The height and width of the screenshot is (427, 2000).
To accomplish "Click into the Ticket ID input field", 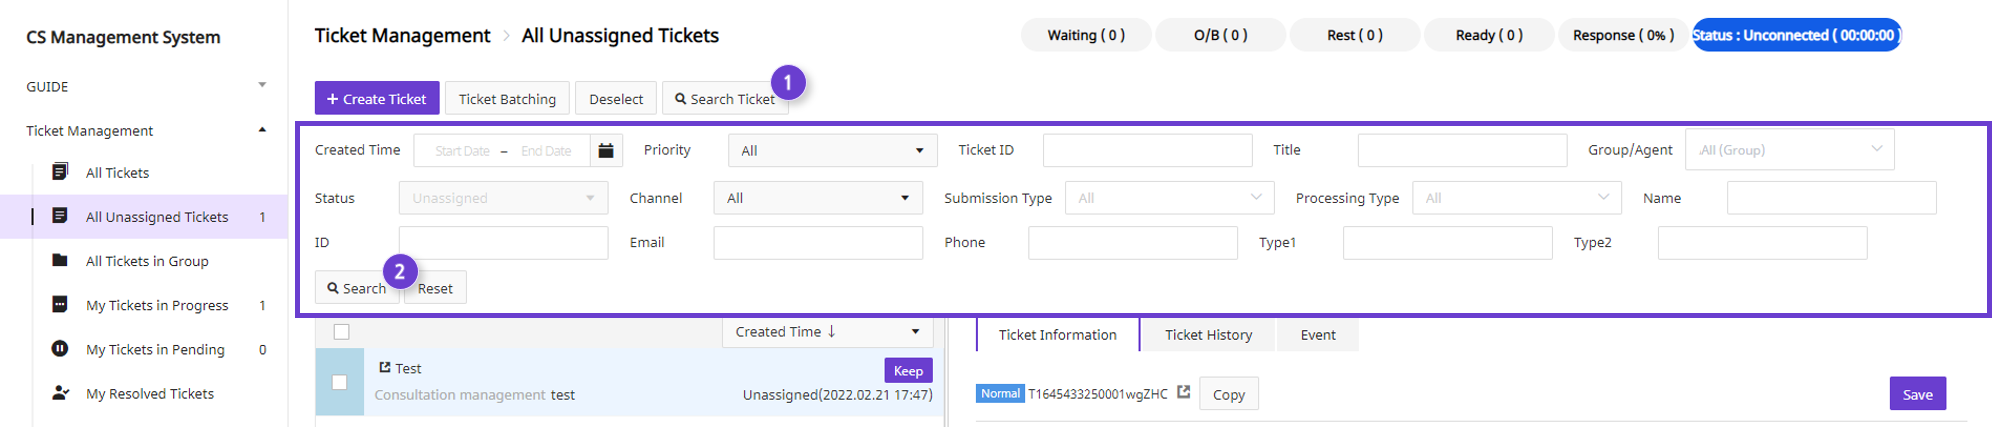I will pyautogui.click(x=1148, y=150).
